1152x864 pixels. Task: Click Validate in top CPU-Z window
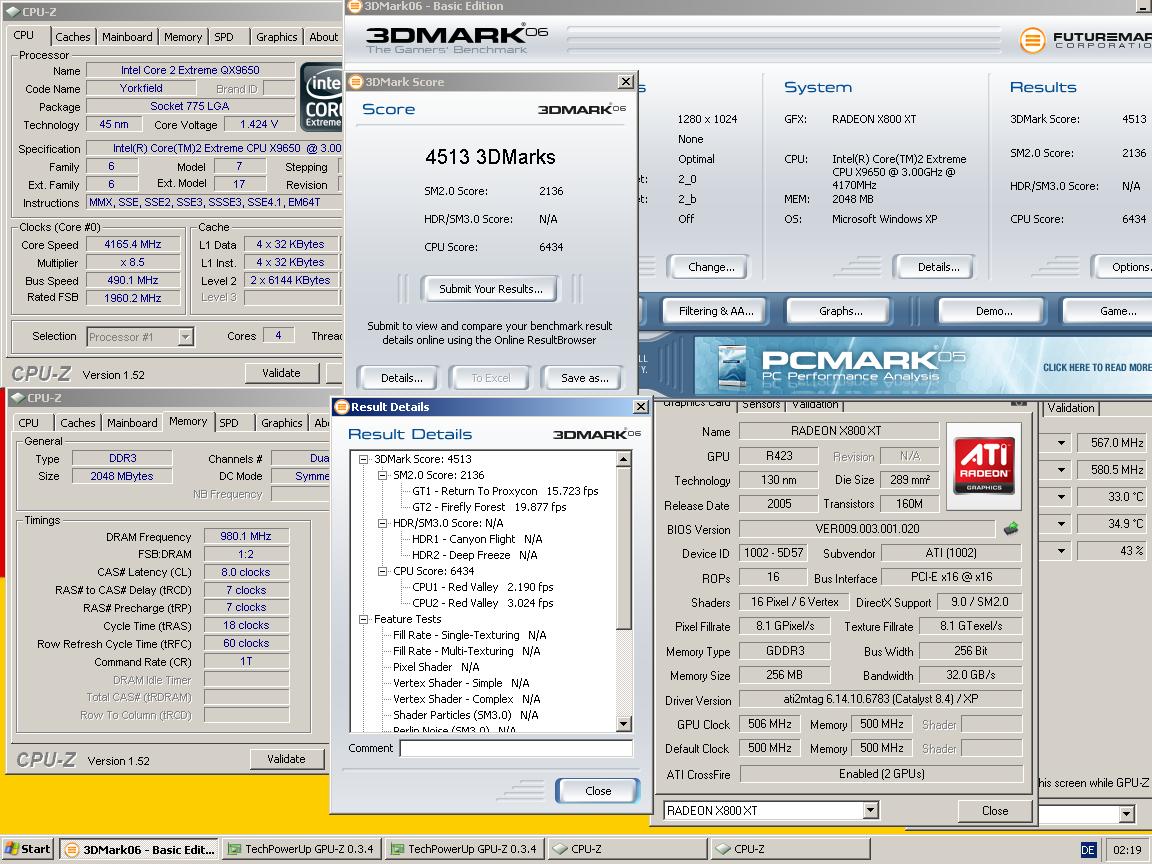(x=281, y=373)
